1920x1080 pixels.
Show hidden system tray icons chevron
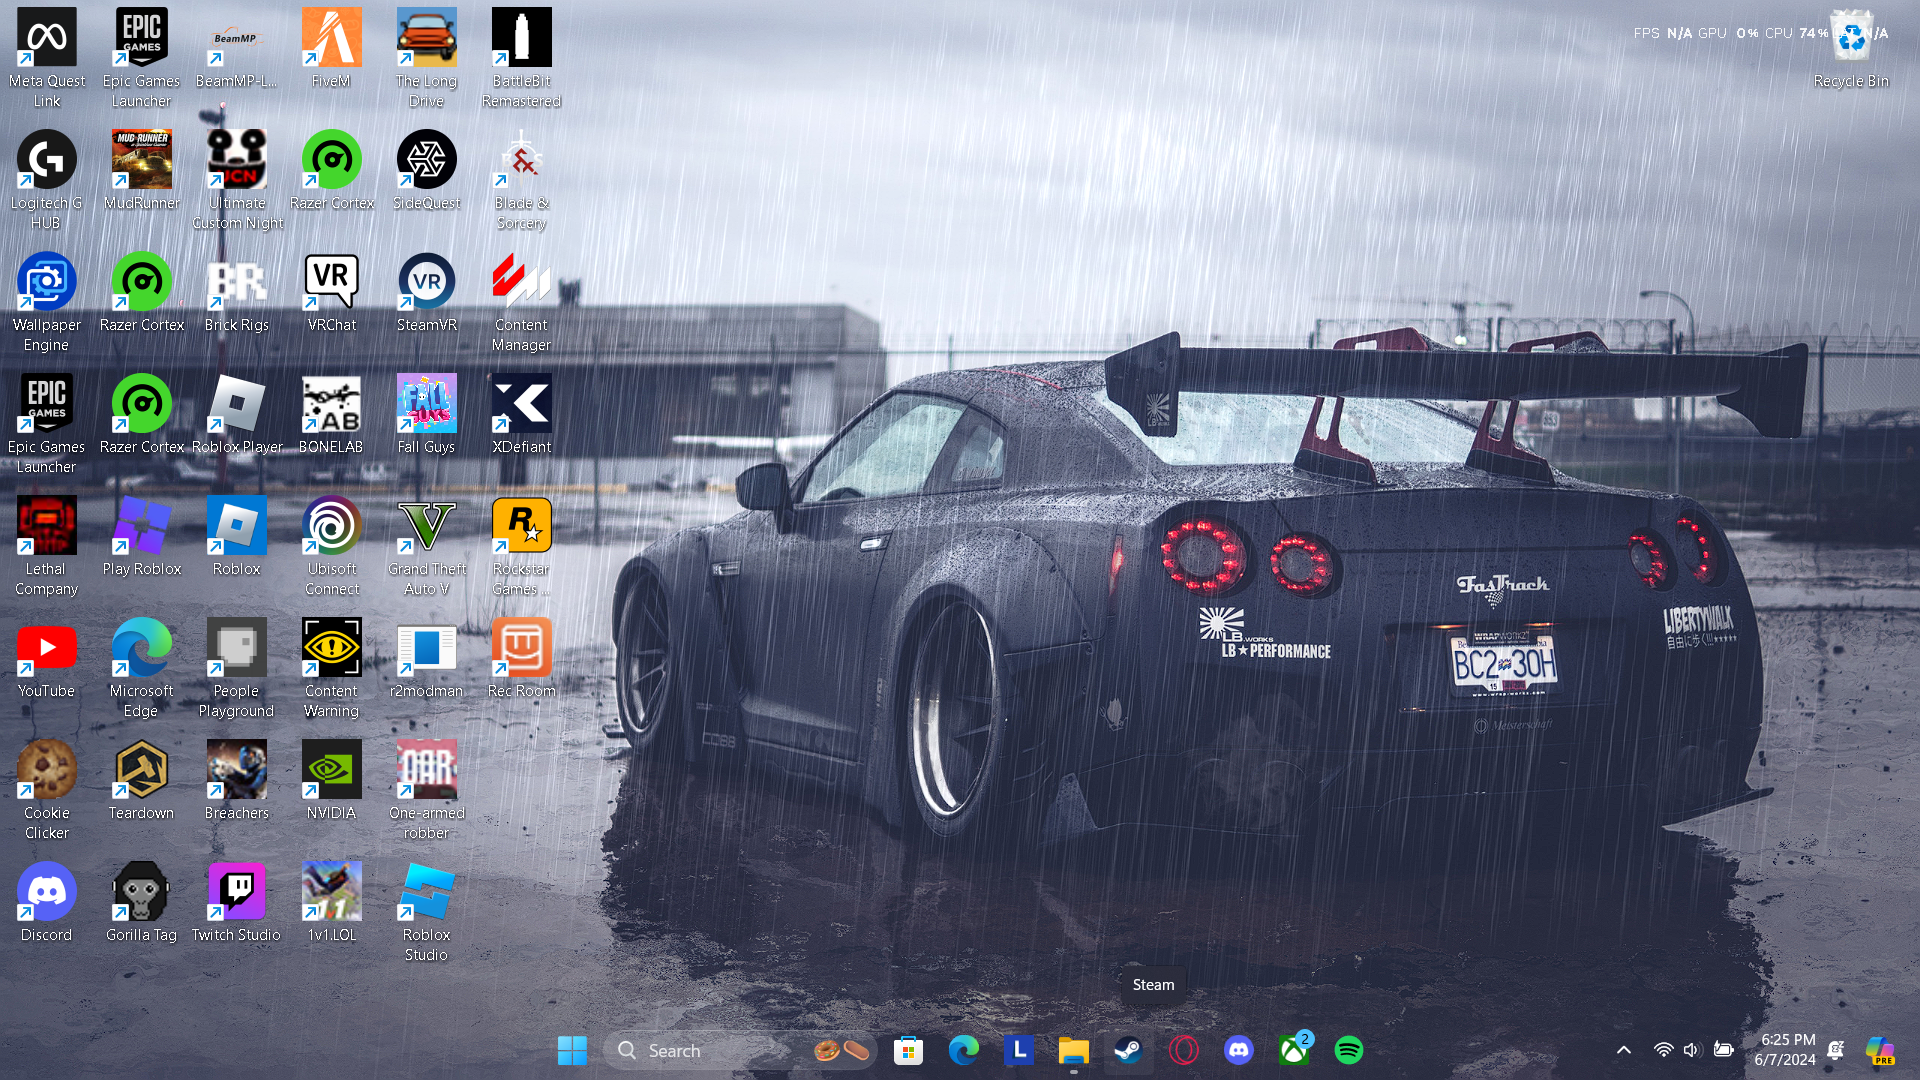click(1624, 1050)
